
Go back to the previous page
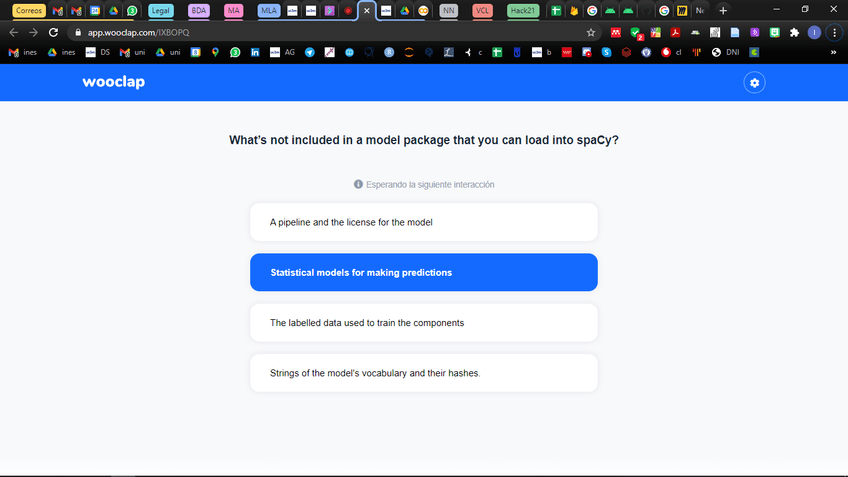click(x=13, y=32)
